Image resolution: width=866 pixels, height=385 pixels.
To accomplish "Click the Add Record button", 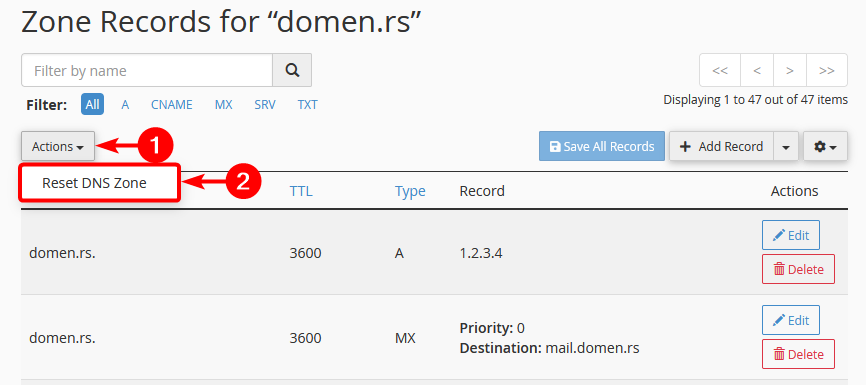I will point(721,146).
